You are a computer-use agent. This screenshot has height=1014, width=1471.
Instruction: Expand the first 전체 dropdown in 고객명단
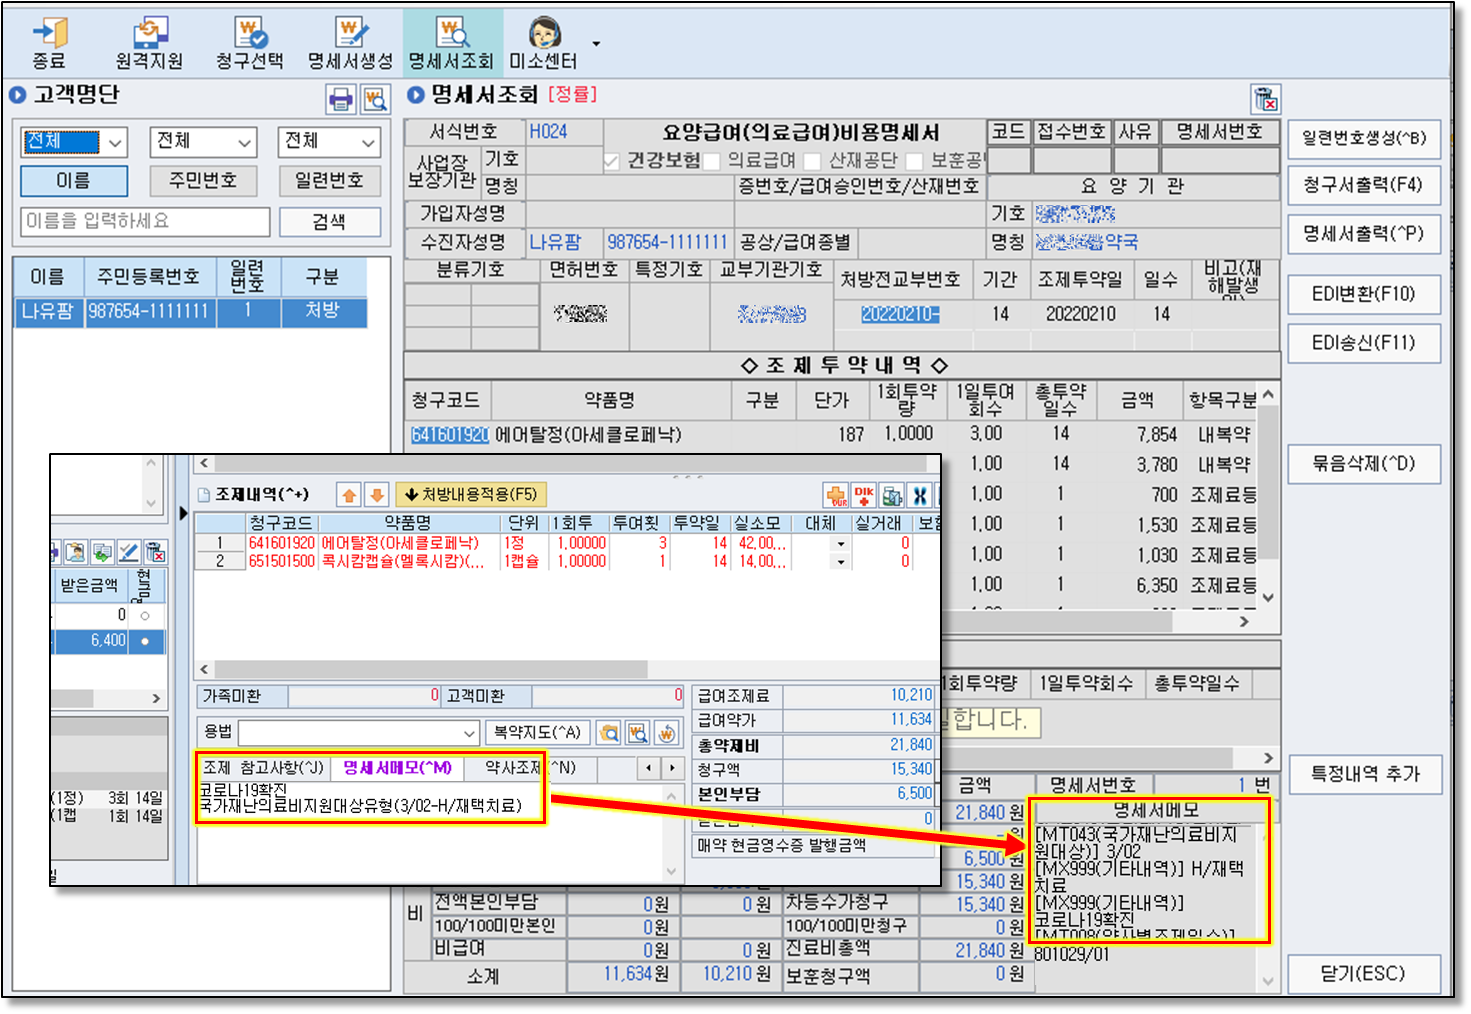115,143
